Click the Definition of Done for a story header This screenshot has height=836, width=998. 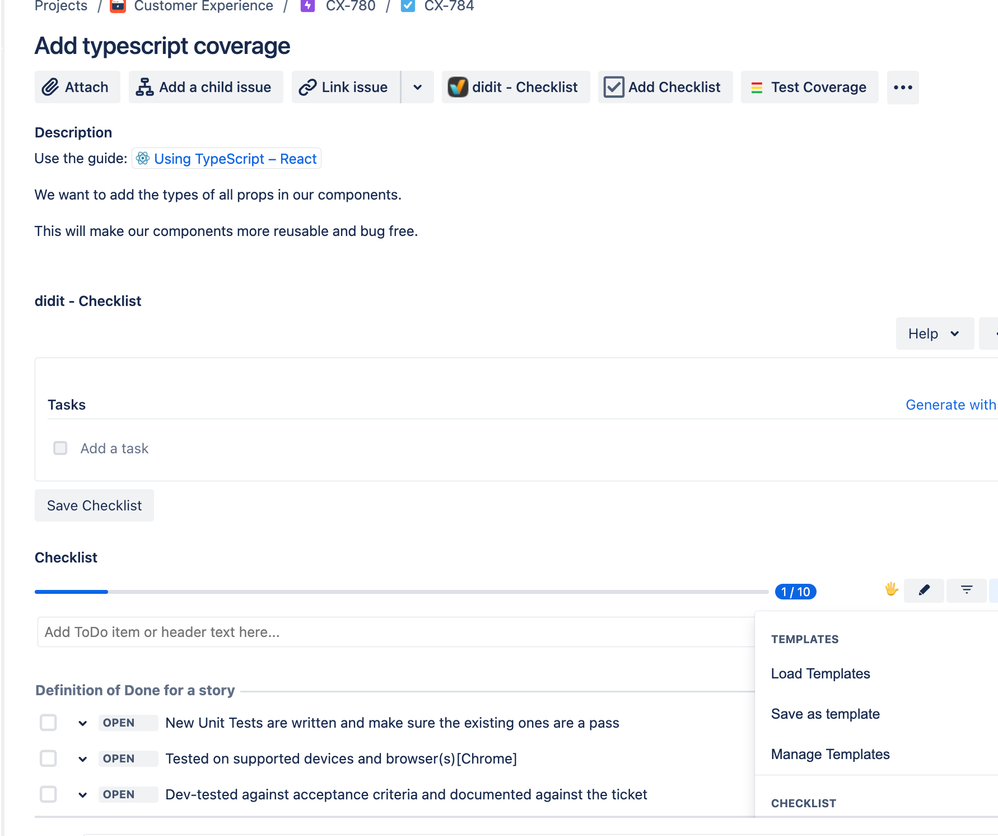tap(135, 690)
